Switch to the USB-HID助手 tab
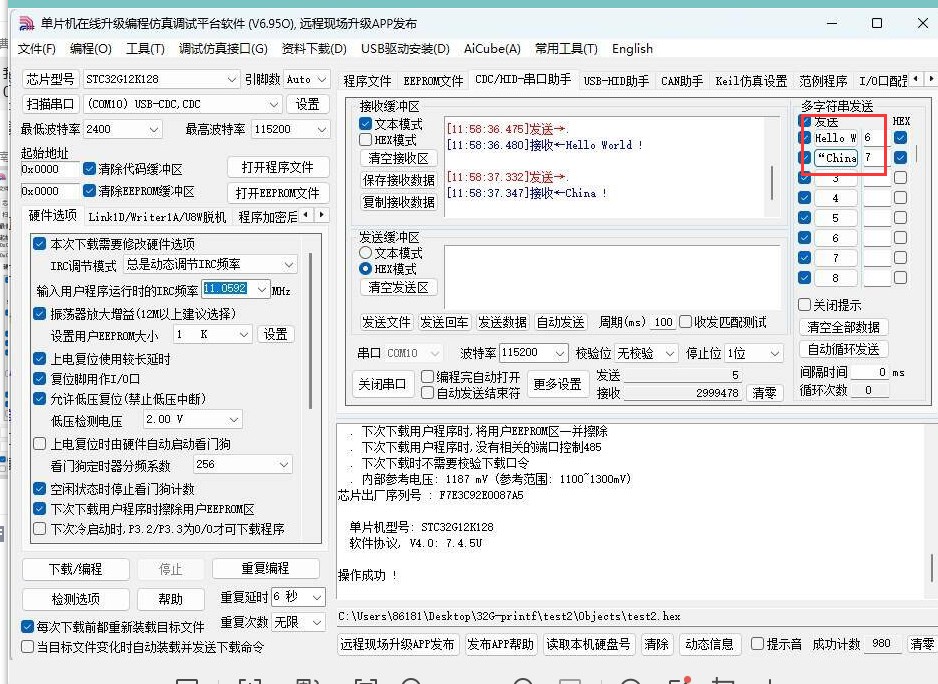The height and width of the screenshot is (684, 938). coord(616,81)
